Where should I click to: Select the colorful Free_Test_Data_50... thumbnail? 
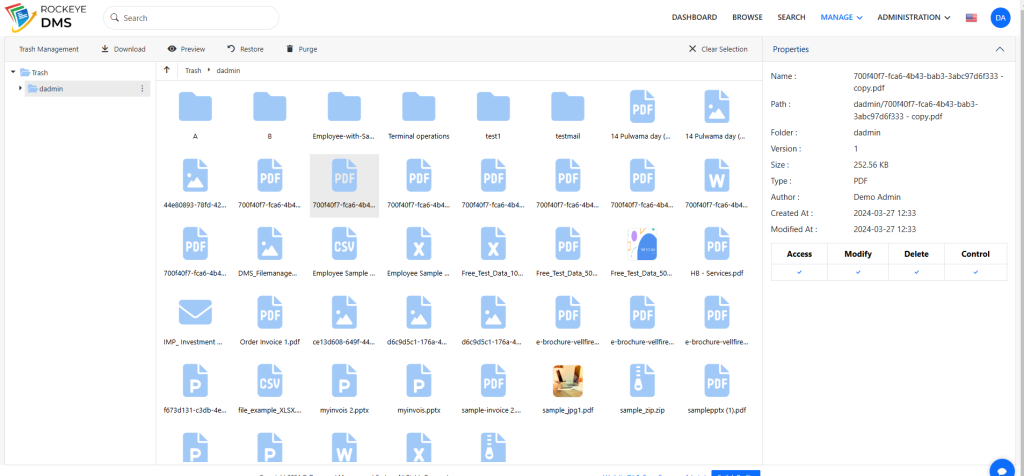point(642,252)
